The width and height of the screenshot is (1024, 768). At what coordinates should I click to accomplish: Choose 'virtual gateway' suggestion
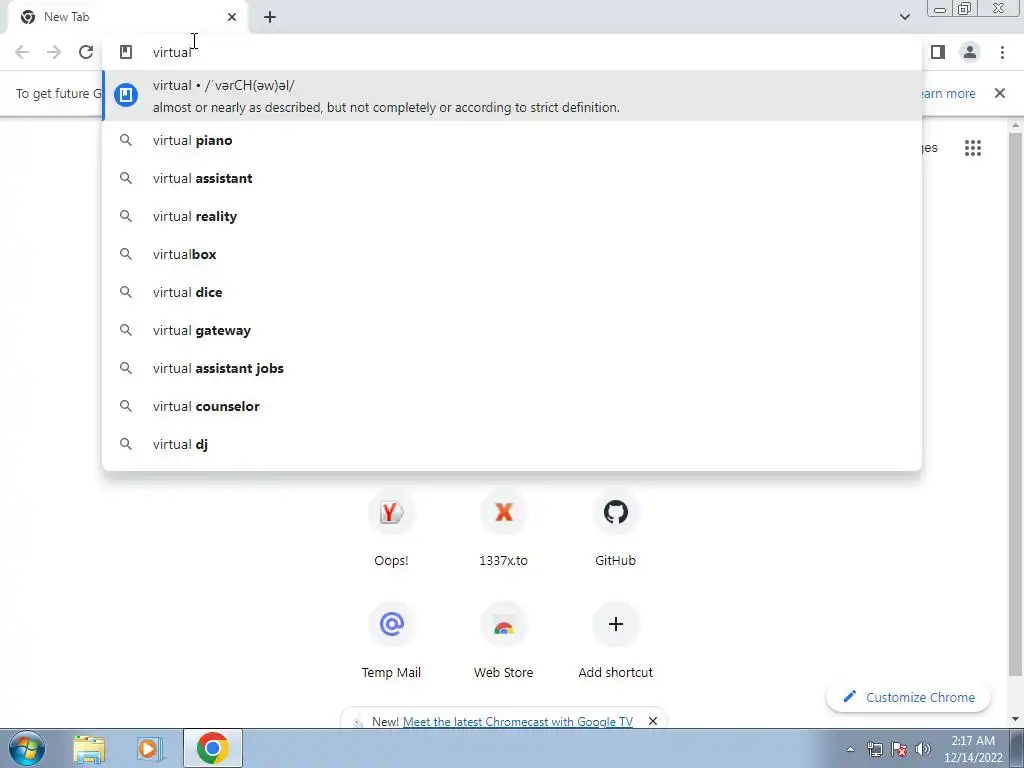512,330
